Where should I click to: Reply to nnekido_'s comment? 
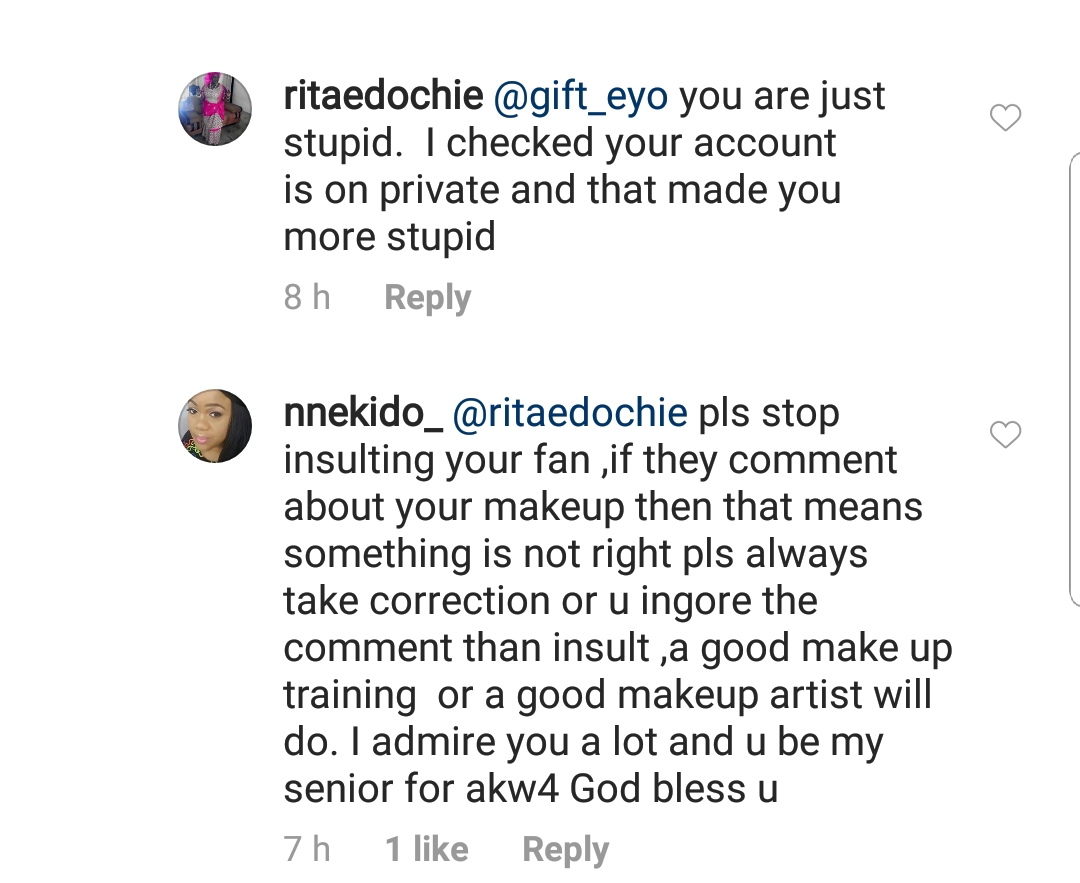pyautogui.click(x=565, y=849)
